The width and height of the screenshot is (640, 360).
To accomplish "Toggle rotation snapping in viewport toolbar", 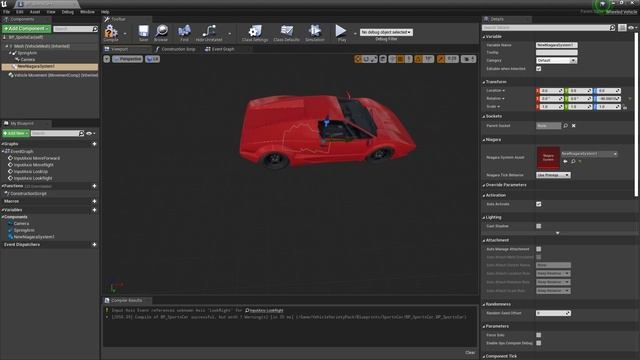I will coord(418,59).
